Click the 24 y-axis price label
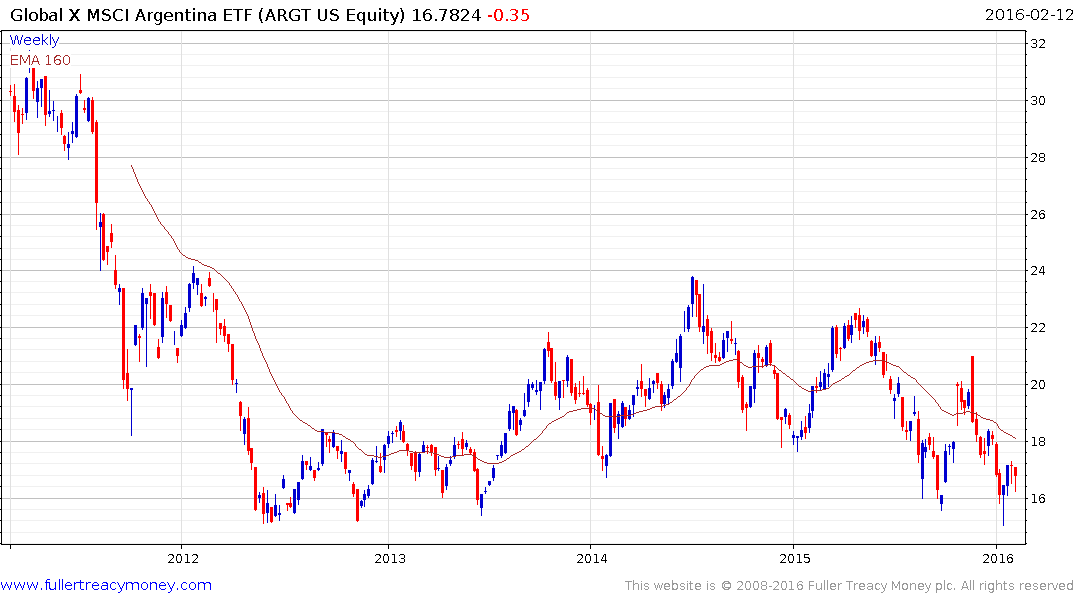The image size is (1075, 600). pyautogui.click(x=1038, y=271)
